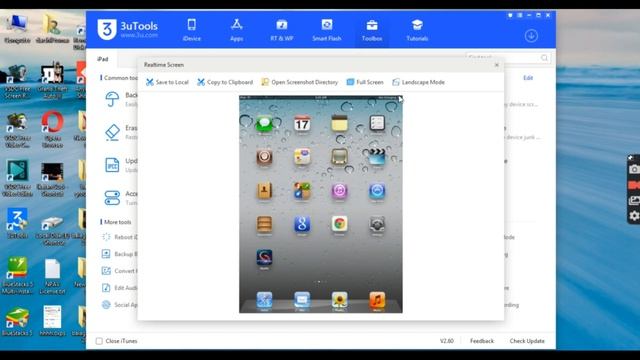
Task: Open the Apps section in 3uTools
Action: (236, 29)
